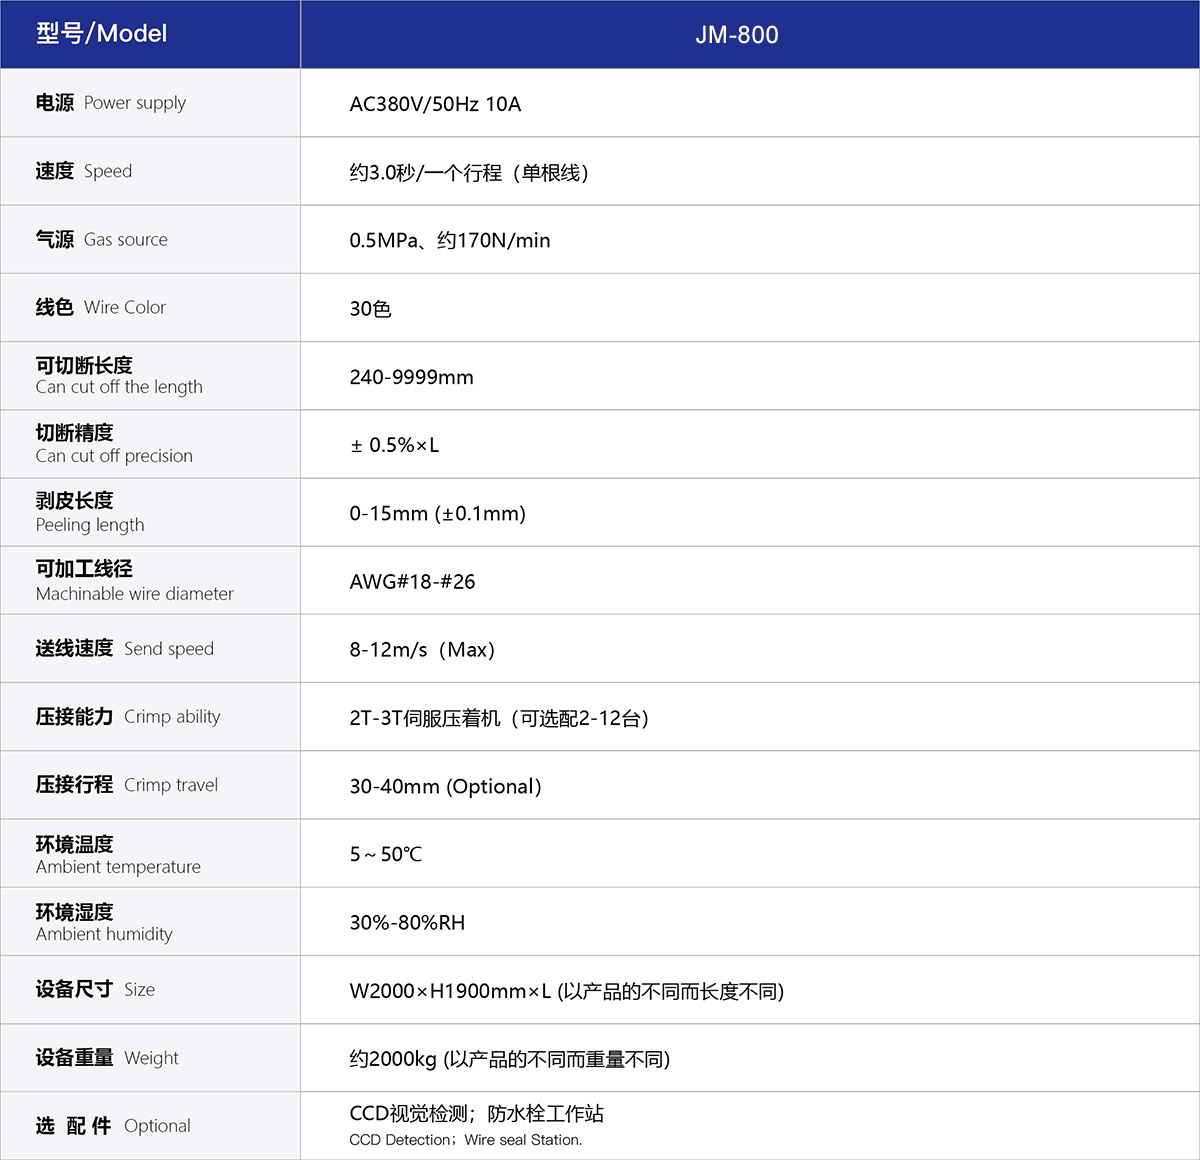Image resolution: width=1200 pixels, height=1160 pixels.
Task: Click the Send speed row label
Action: [124, 648]
